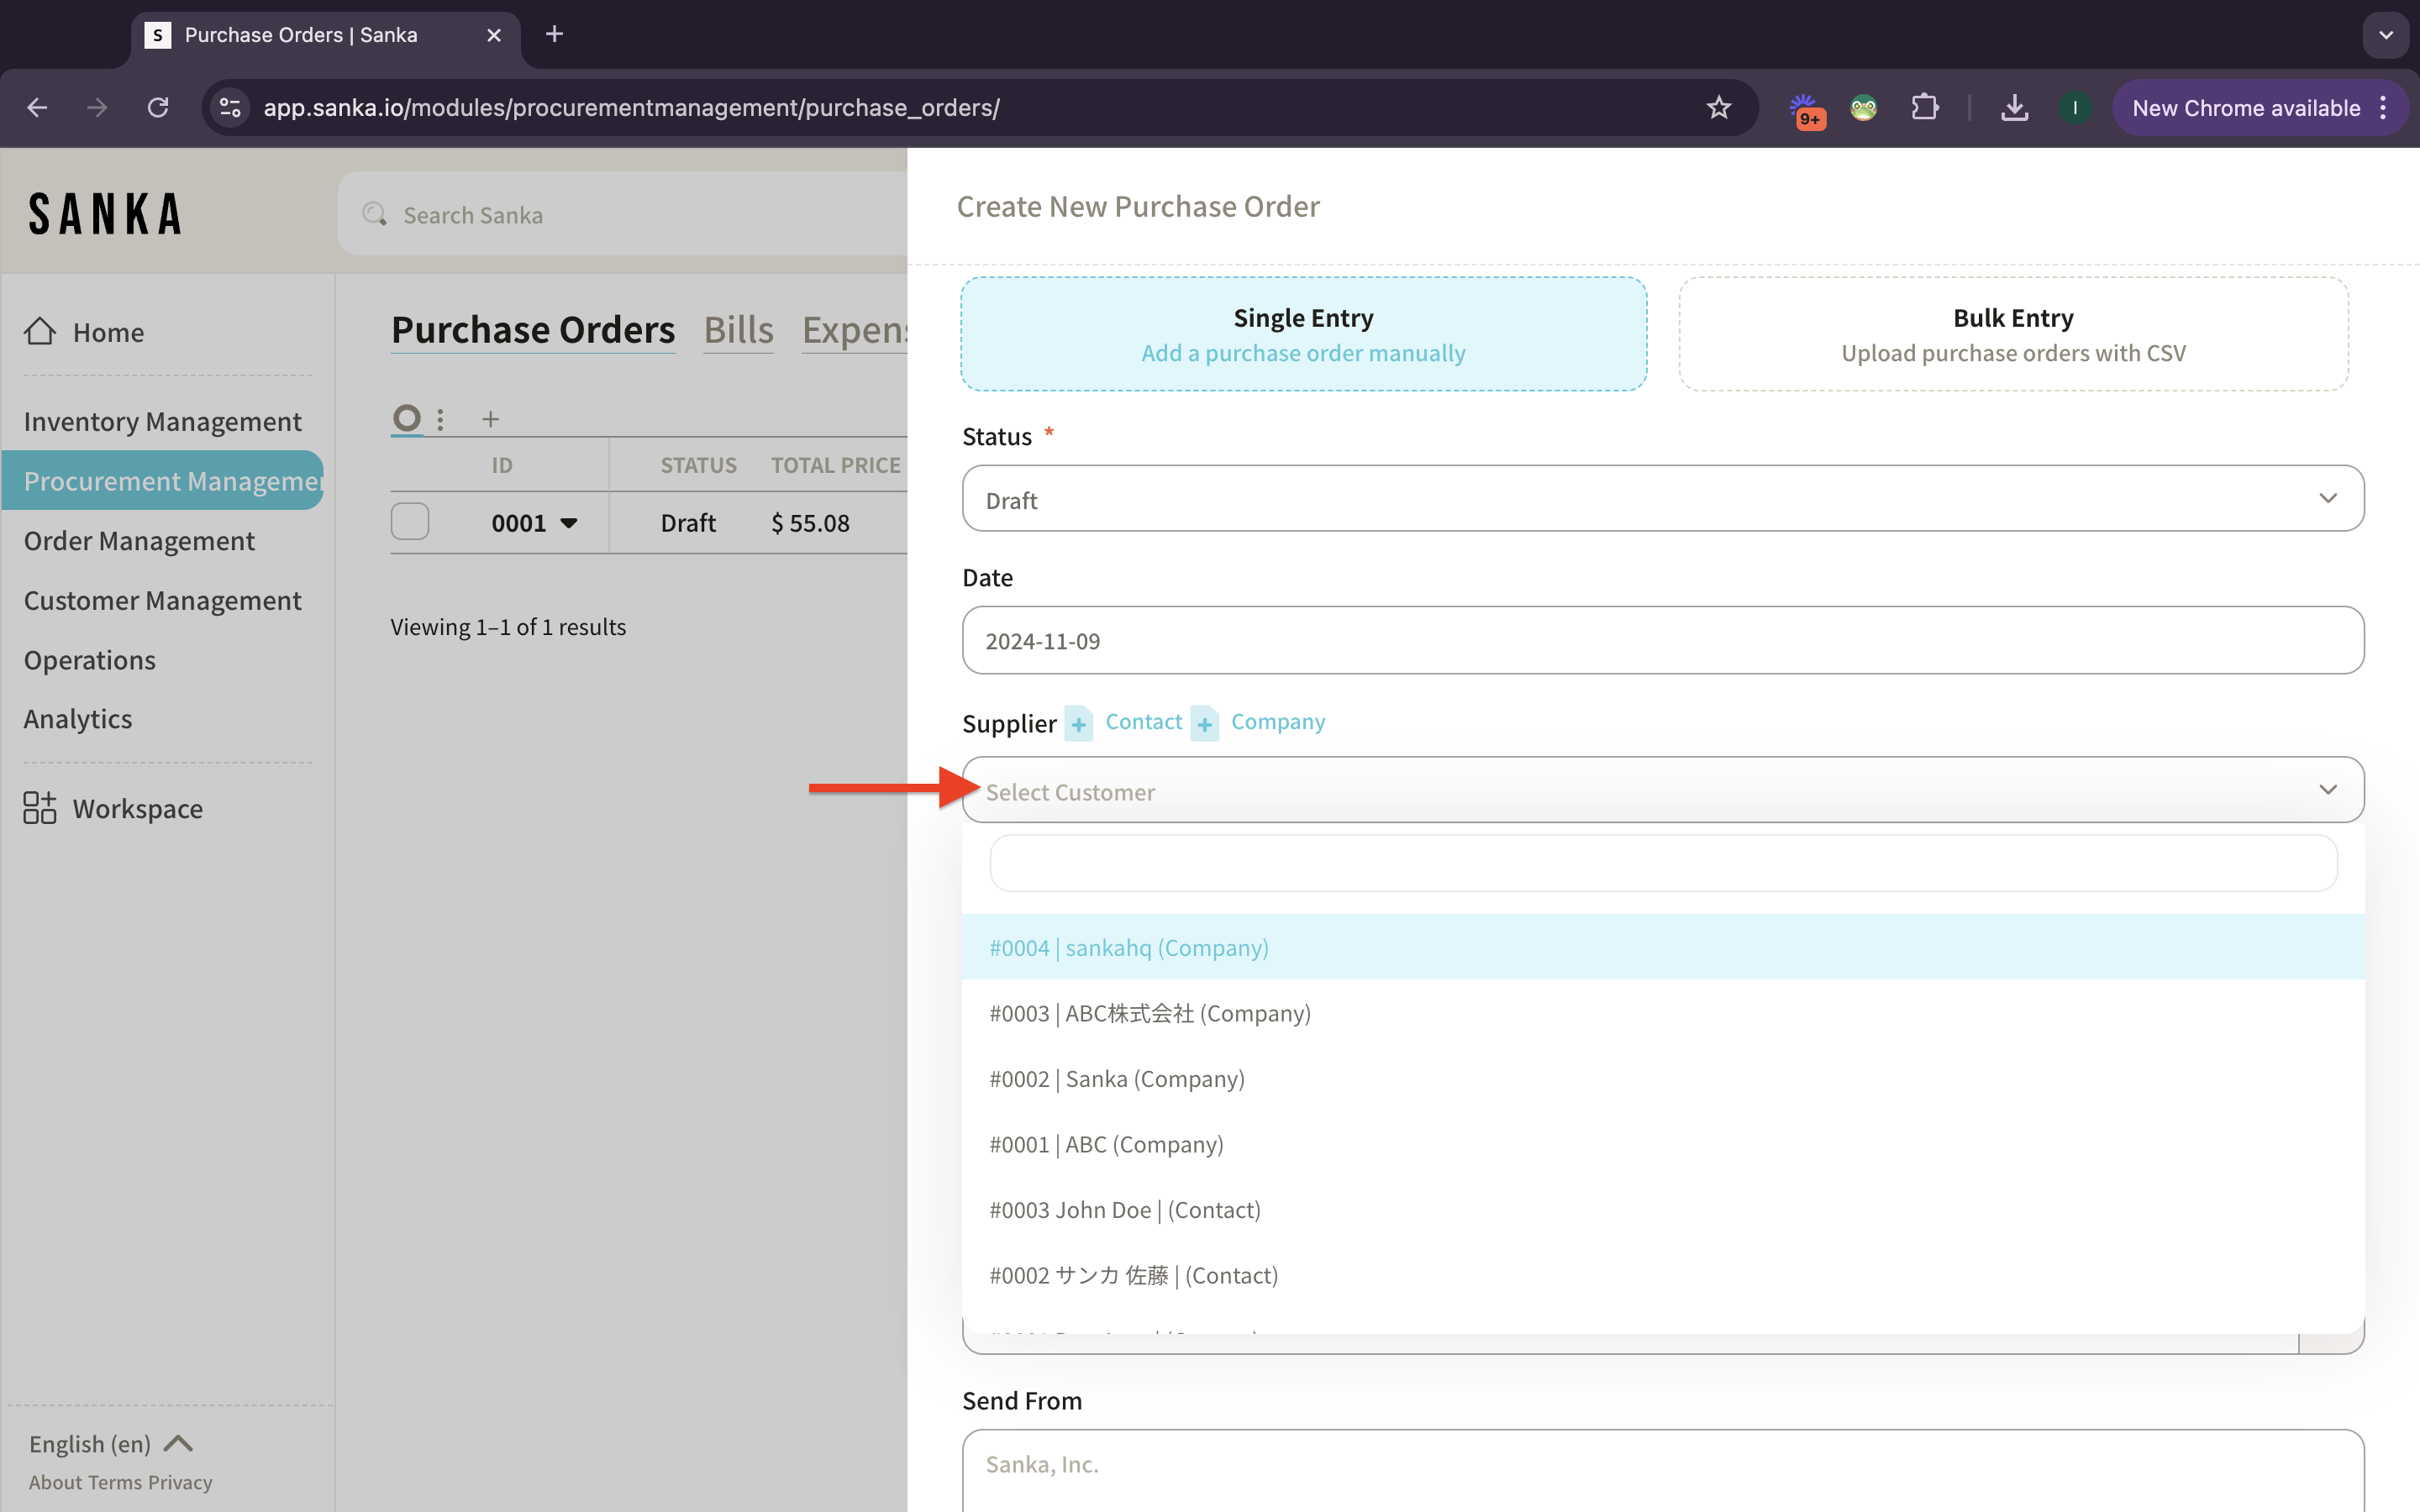Viewport: 2420px width, 1512px height.
Task: Open the three-dot view options menu
Action: [x=440, y=419]
